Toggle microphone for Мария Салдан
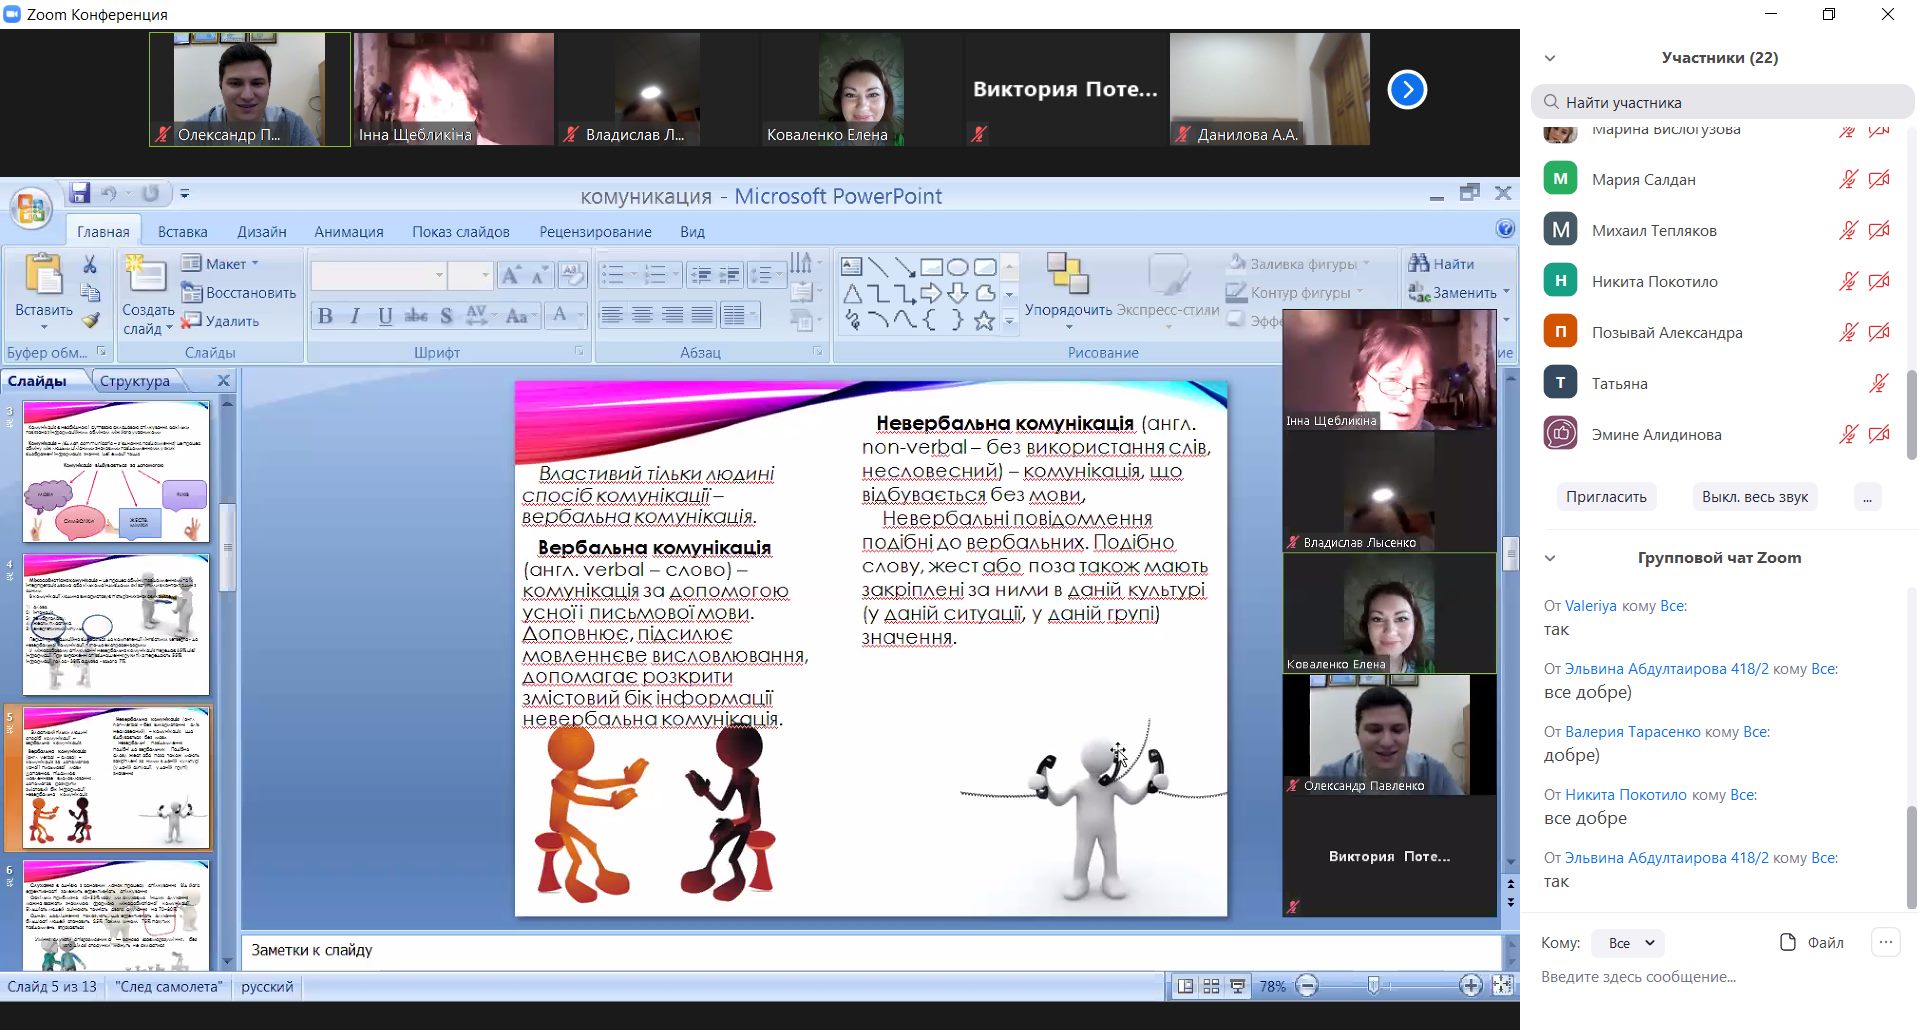 (1848, 179)
